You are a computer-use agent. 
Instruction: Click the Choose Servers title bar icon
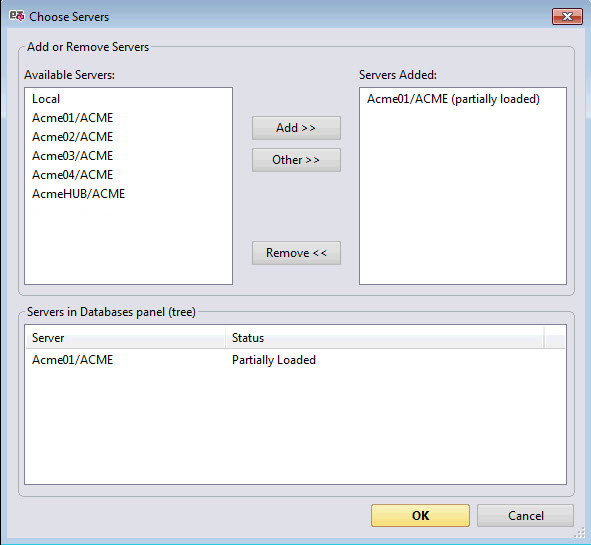click(17, 16)
